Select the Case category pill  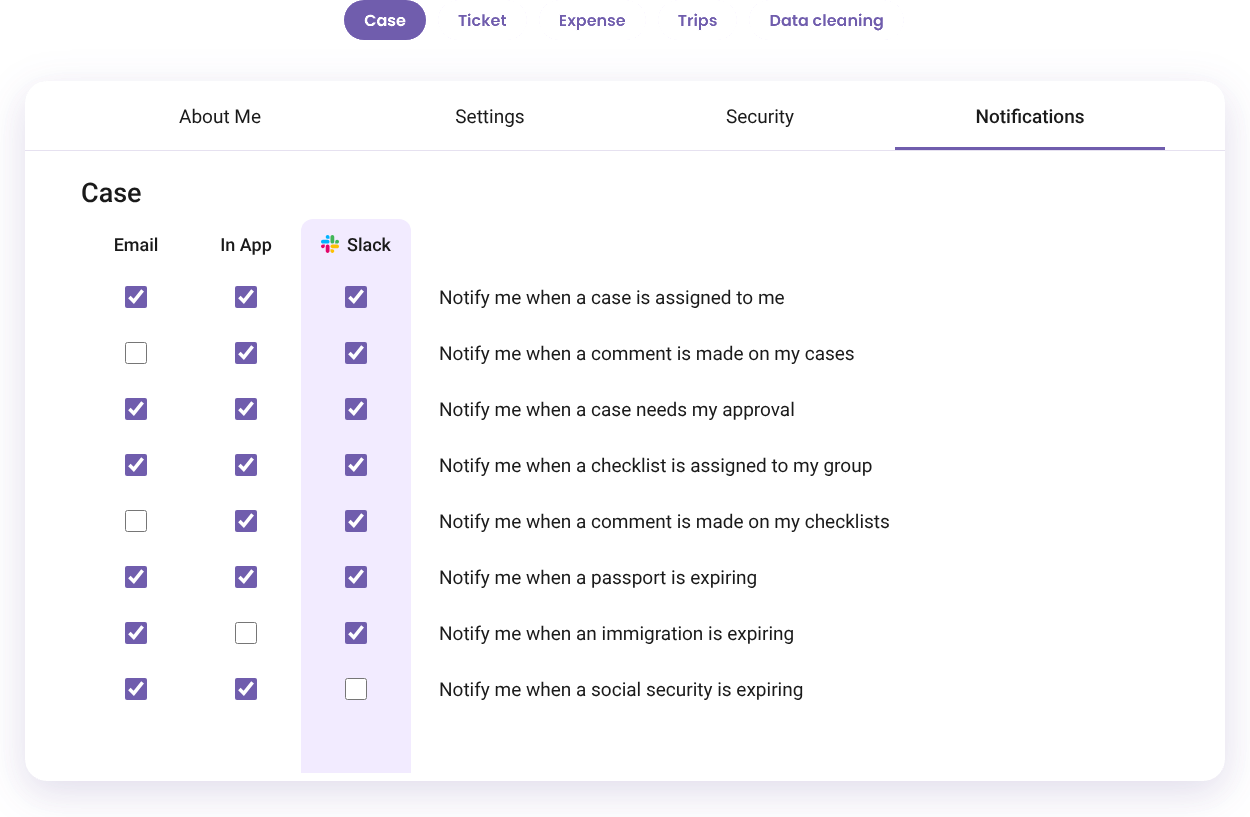pos(385,20)
